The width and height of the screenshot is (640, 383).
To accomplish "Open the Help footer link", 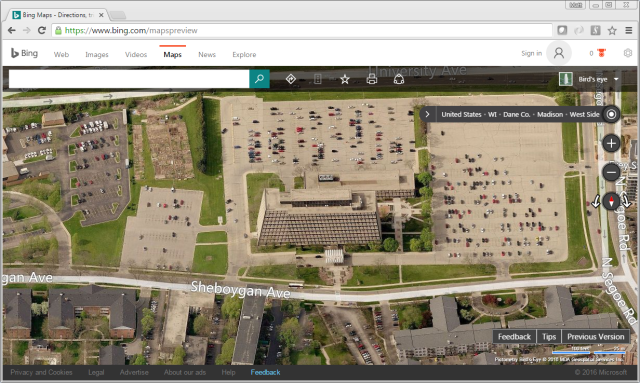I will (x=228, y=372).
